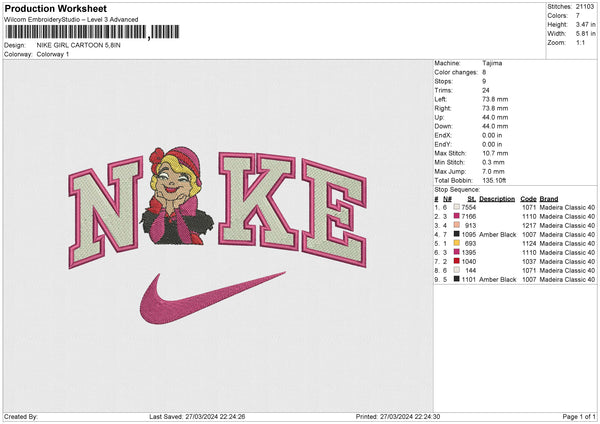600x424 pixels.
Task: Click the 'Description' column header
Action: (x=497, y=199)
